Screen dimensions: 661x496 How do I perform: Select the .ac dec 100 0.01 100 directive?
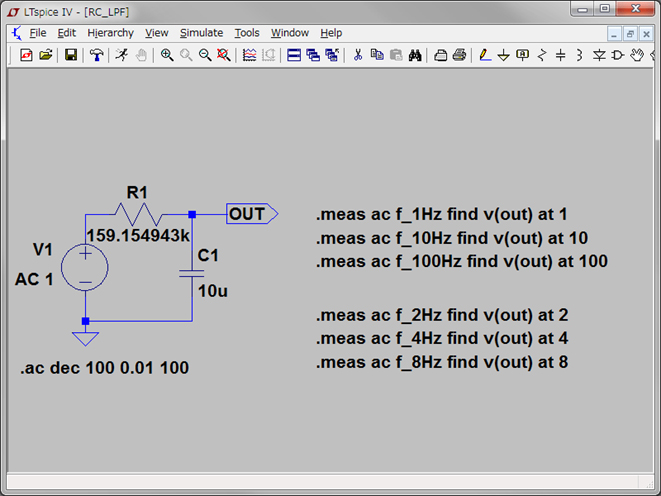(x=105, y=368)
